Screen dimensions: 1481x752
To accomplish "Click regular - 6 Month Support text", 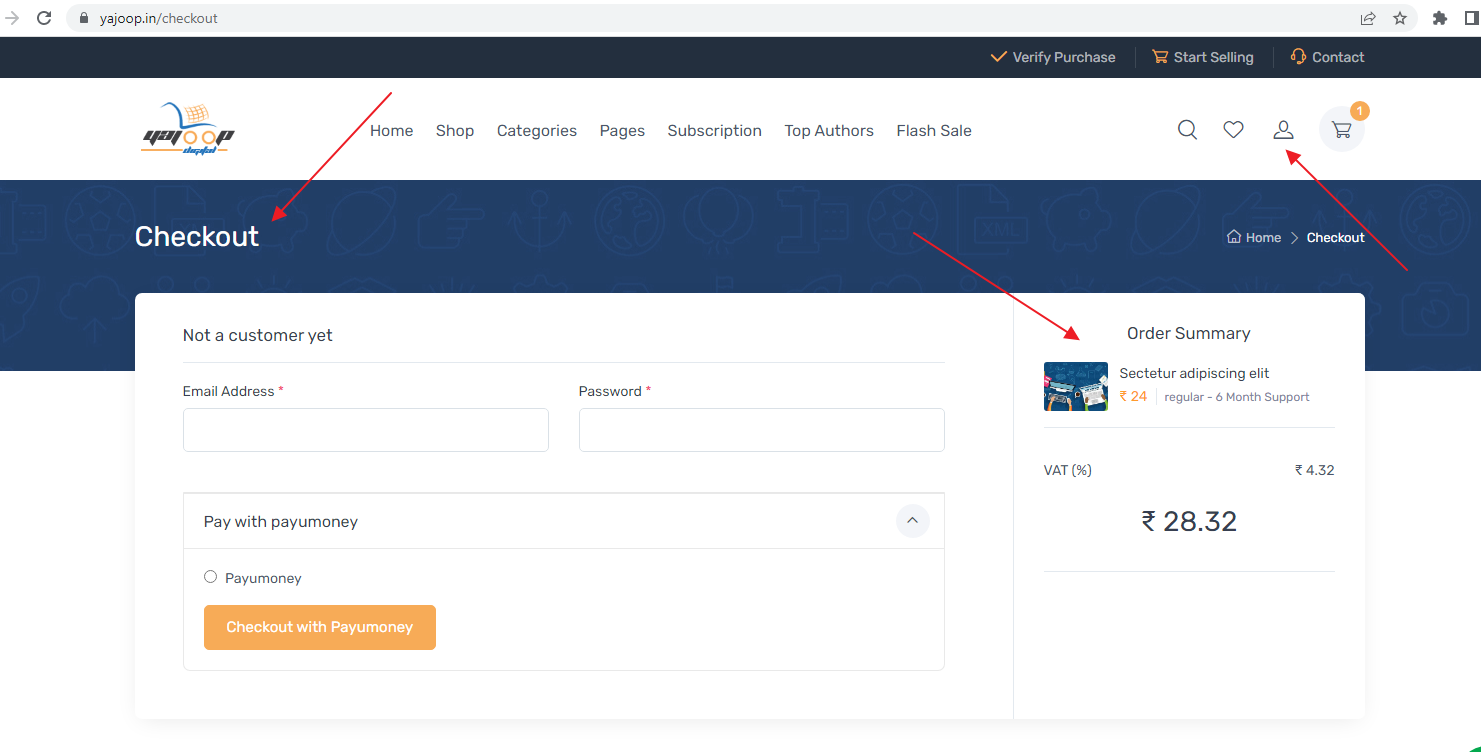I will [x=1237, y=397].
